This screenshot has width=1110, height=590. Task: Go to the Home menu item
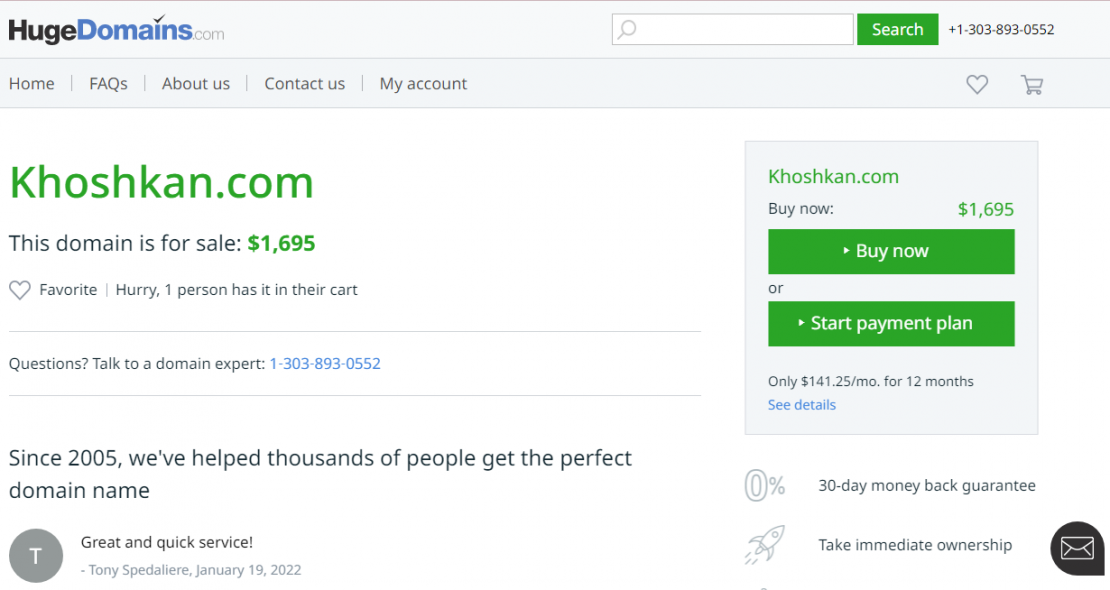[x=32, y=84]
